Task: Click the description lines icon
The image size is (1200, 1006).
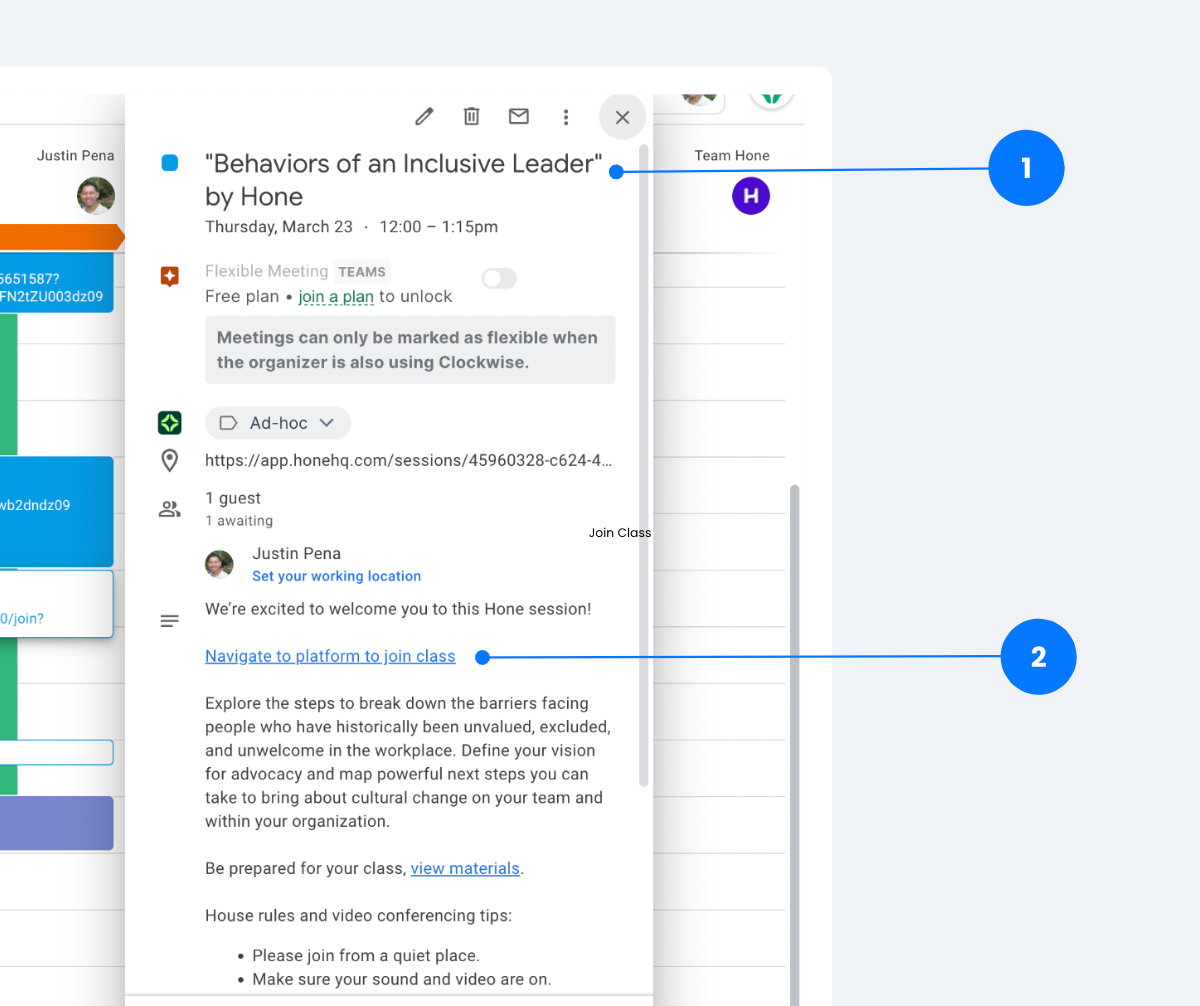Action: click(x=170, y=621)
